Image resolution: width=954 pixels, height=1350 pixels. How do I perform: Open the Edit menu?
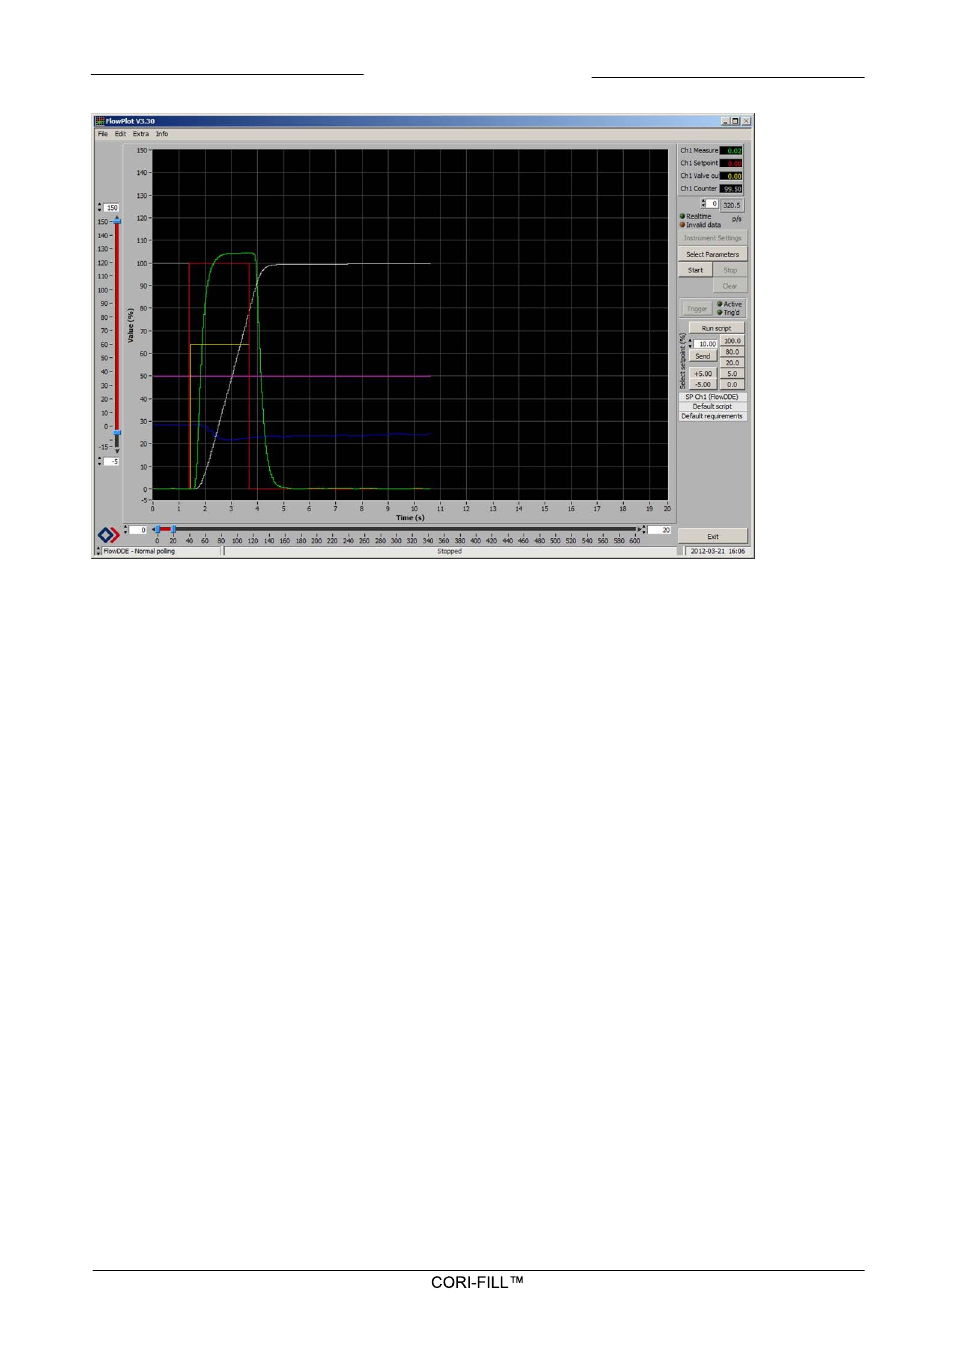pos(120,134)
